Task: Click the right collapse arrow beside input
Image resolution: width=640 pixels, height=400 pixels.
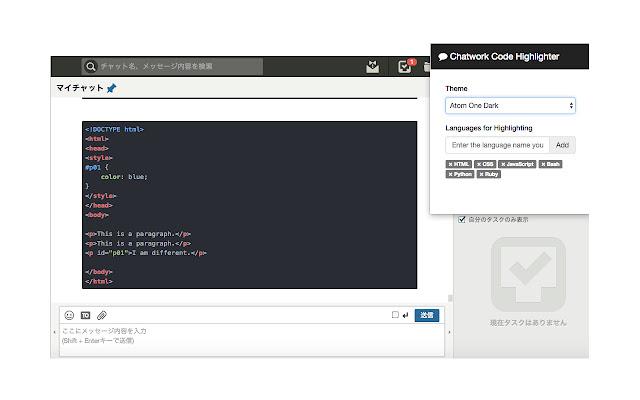Action: [x=449, y=332]
